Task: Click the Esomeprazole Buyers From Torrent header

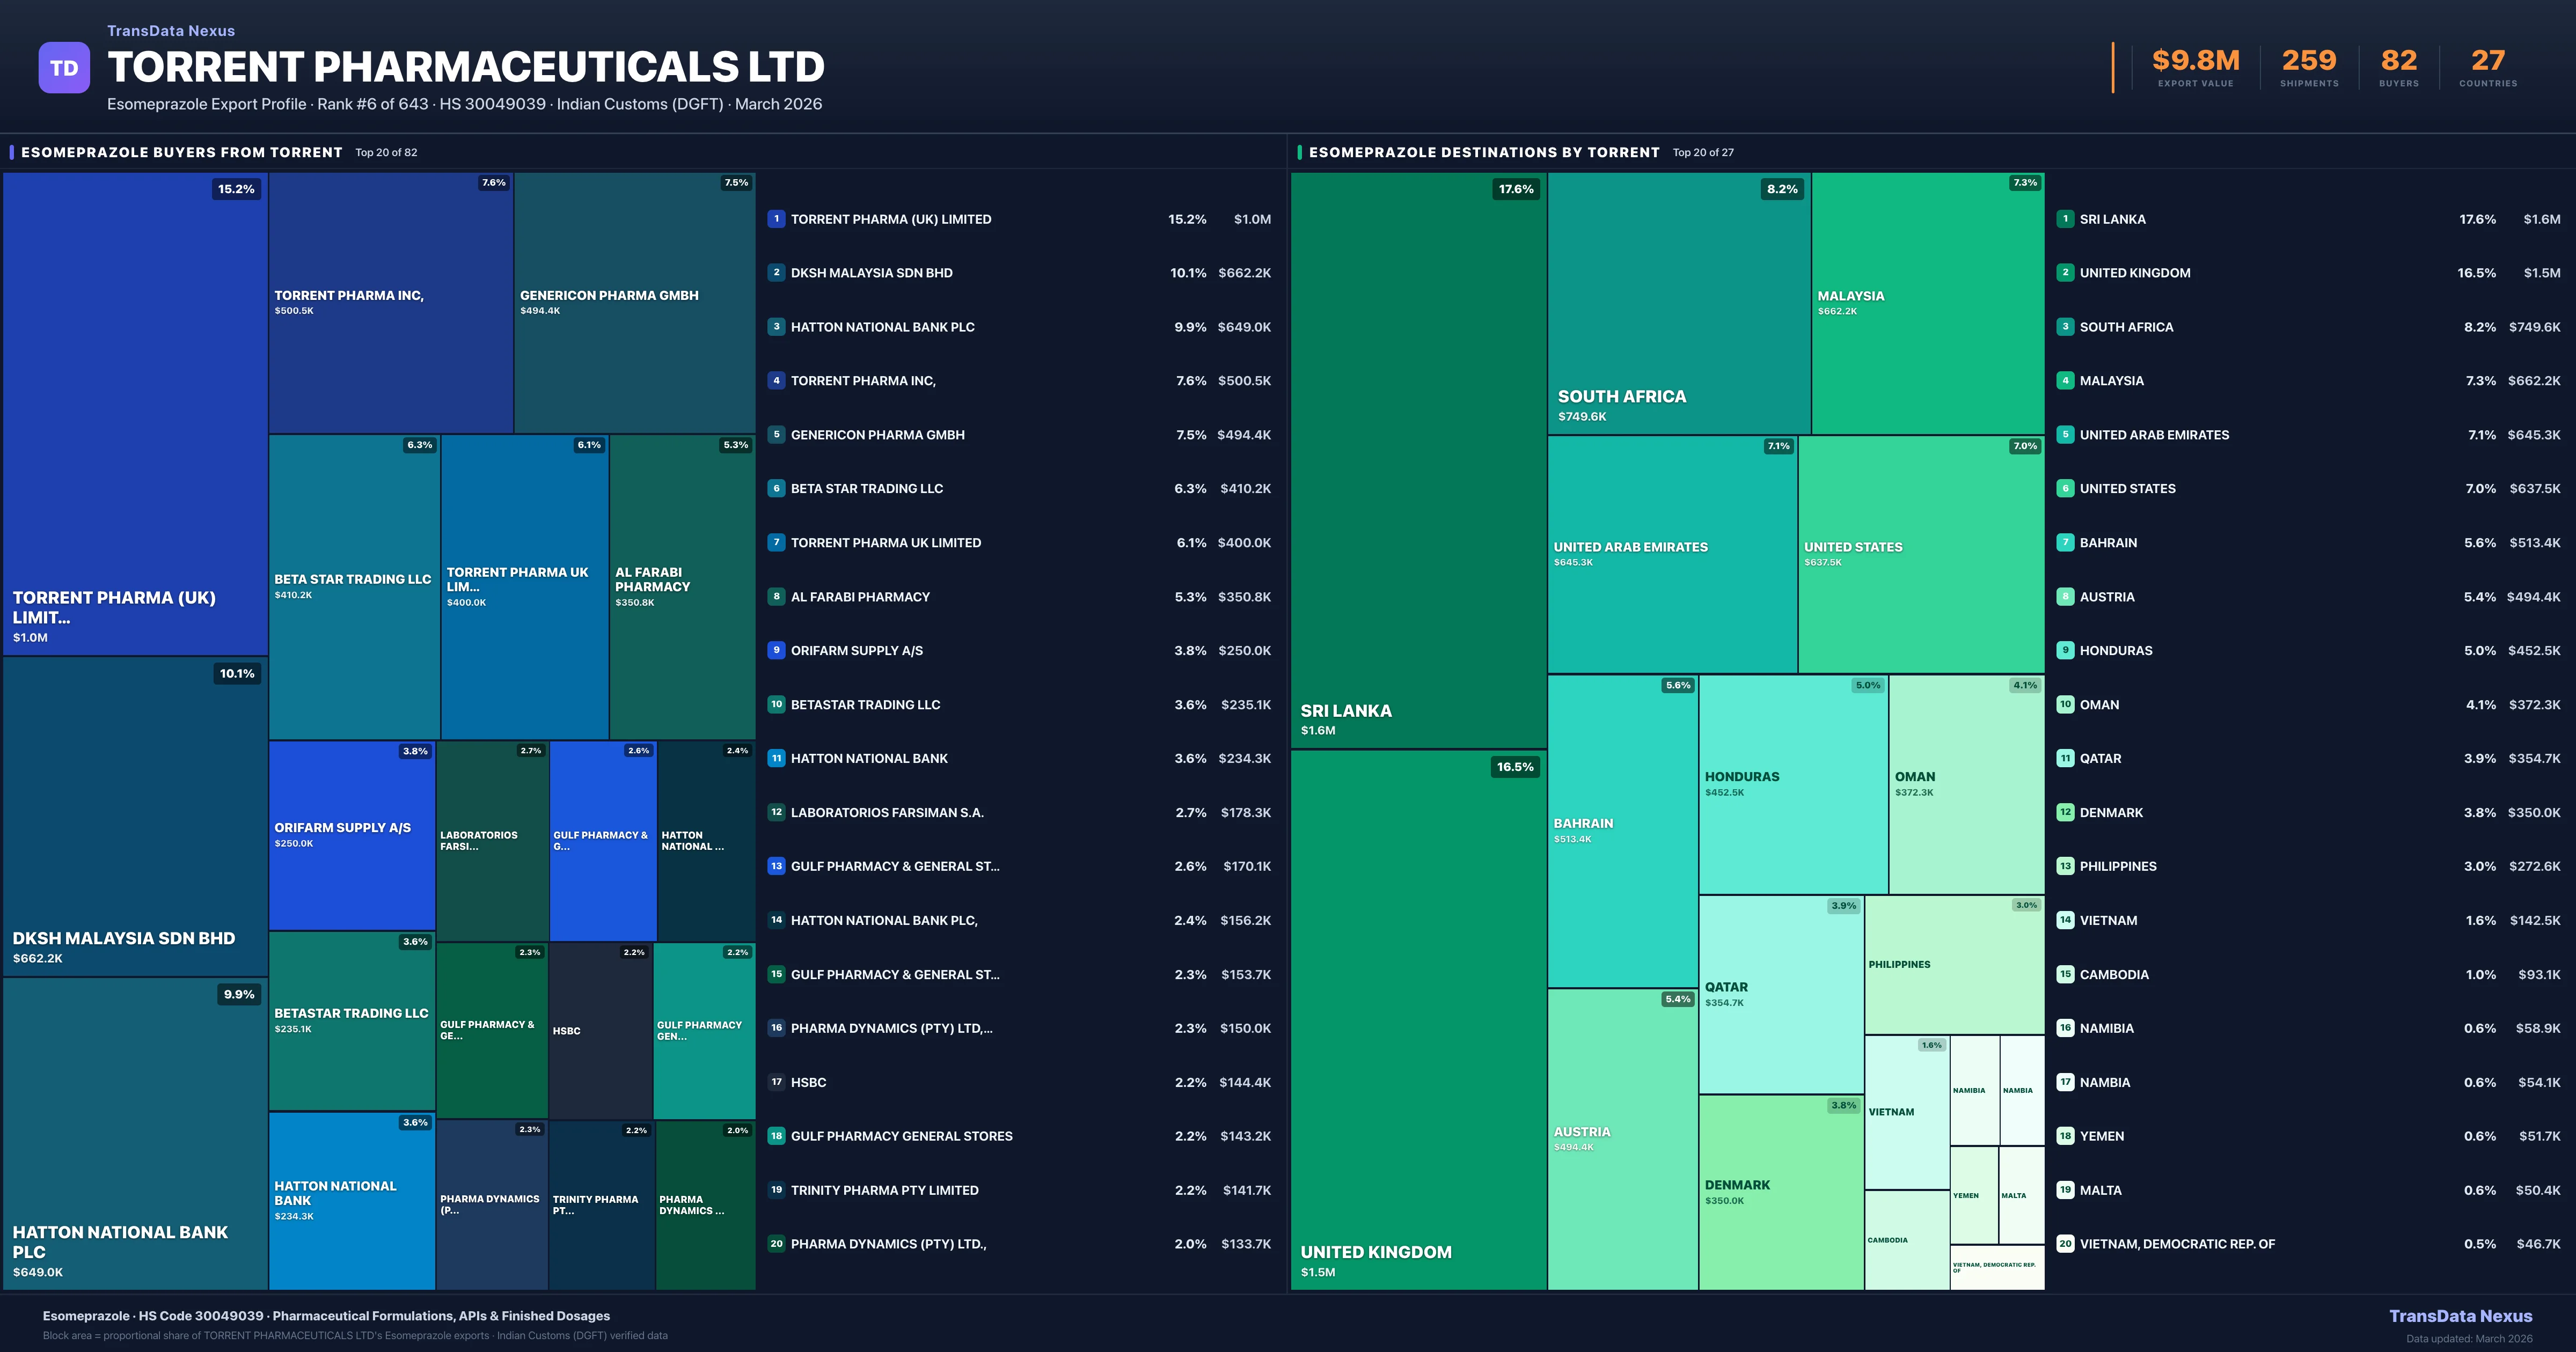Action: (182, 153)
